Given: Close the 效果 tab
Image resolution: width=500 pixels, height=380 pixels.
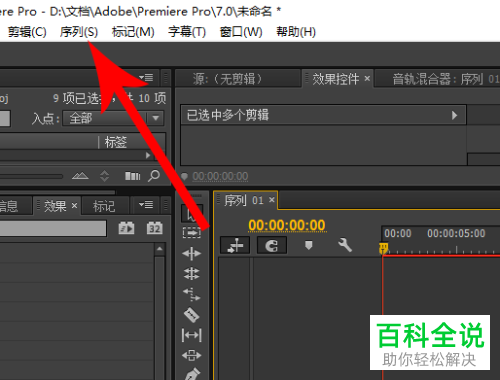Looking at the screenshot, I should pyautogui.click(x=74, y=206).
